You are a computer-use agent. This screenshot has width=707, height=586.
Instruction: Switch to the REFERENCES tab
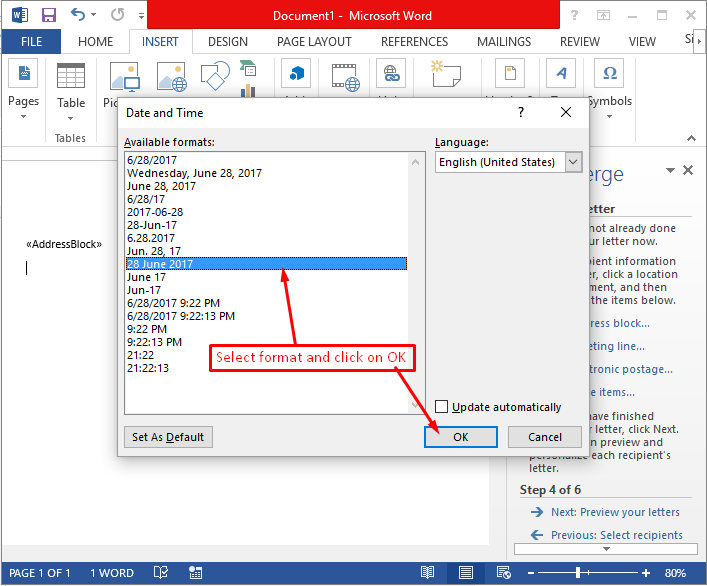pyautogui.click(x=414, y=41)
